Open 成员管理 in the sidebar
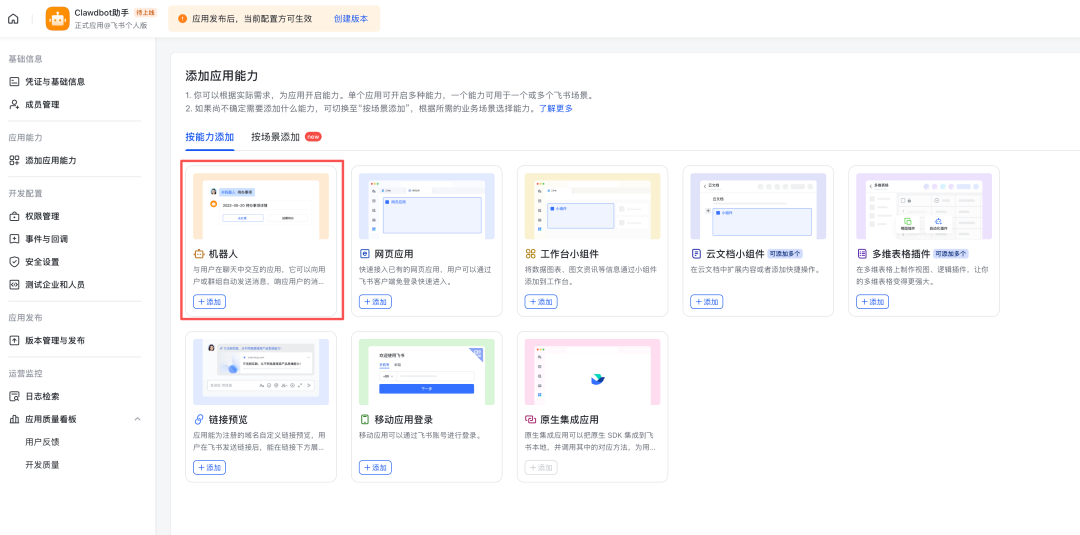This screenshot has height=535, width=1080. [x=42, y=104]
